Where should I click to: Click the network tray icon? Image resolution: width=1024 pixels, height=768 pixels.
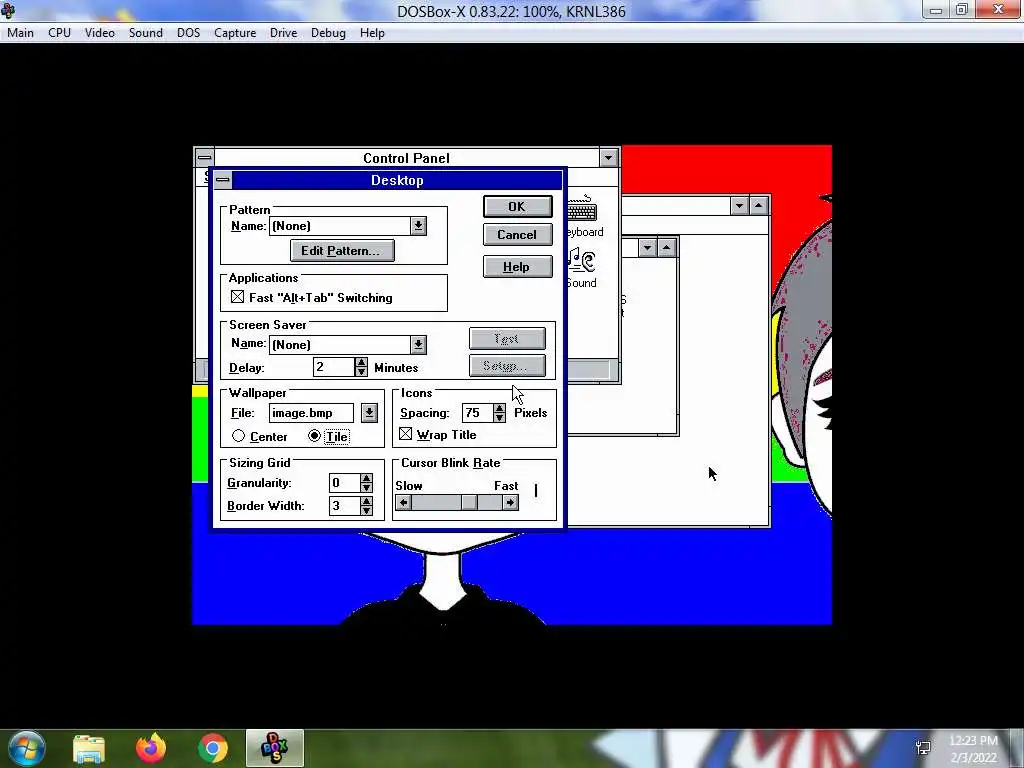point(923,748)
